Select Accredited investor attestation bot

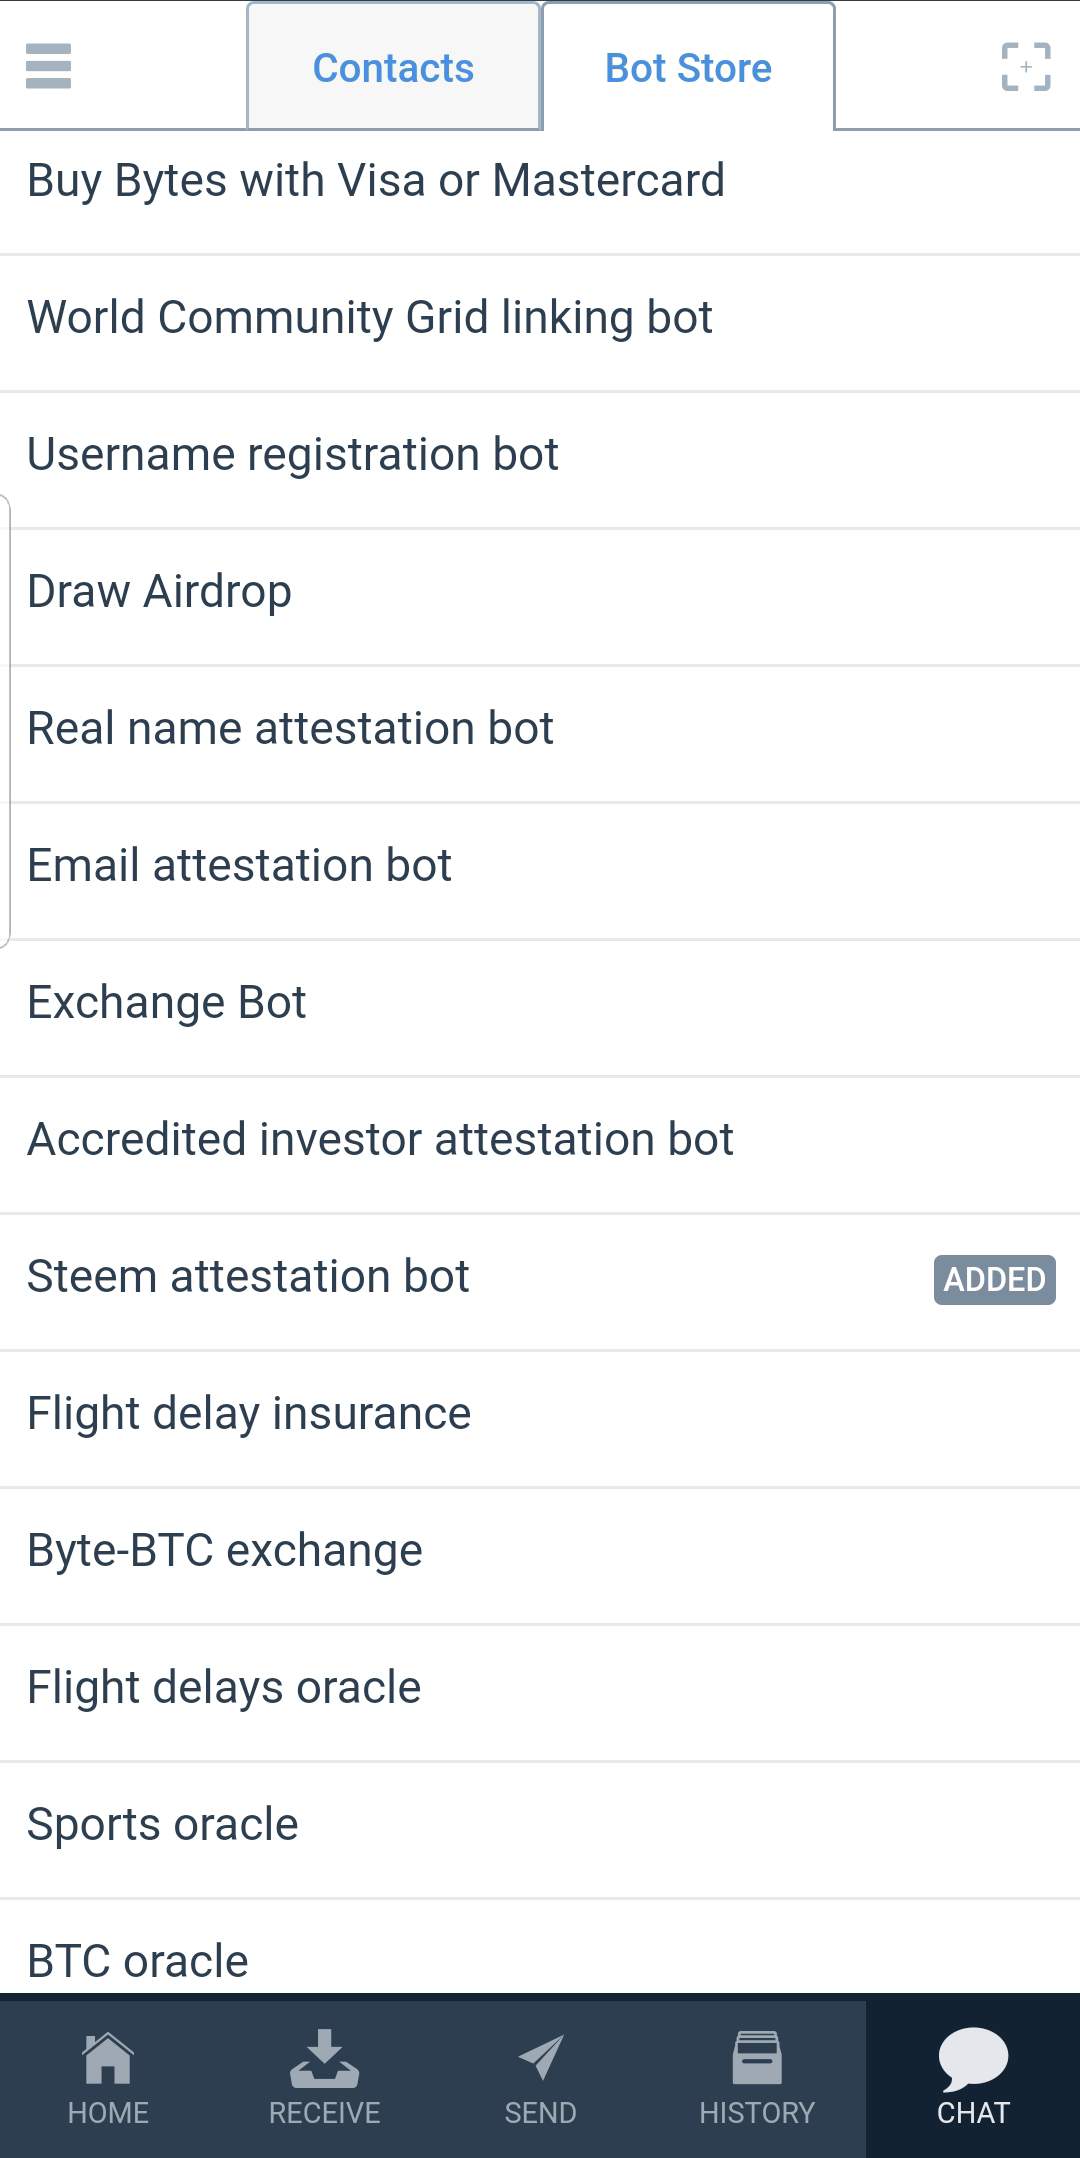tap(380, 1140)
